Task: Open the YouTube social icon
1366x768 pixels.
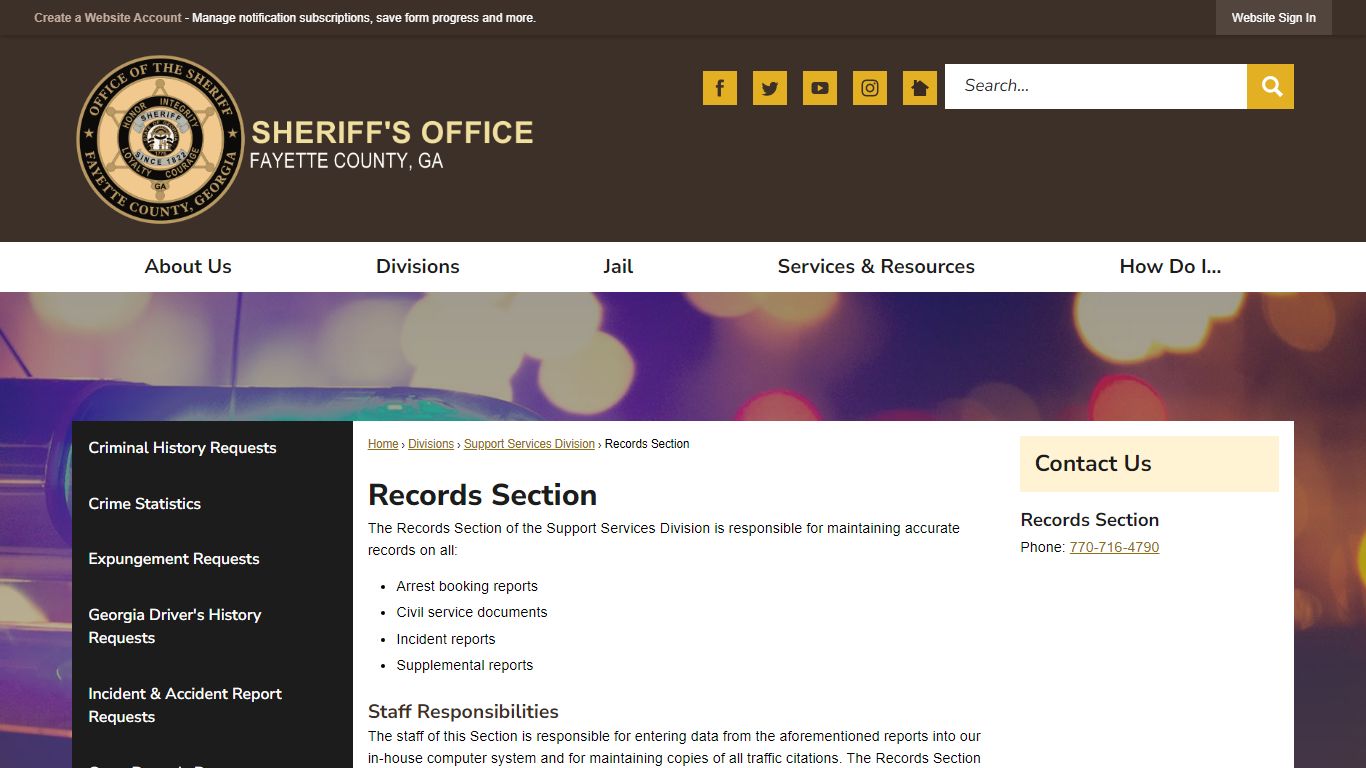Action: 820,88
